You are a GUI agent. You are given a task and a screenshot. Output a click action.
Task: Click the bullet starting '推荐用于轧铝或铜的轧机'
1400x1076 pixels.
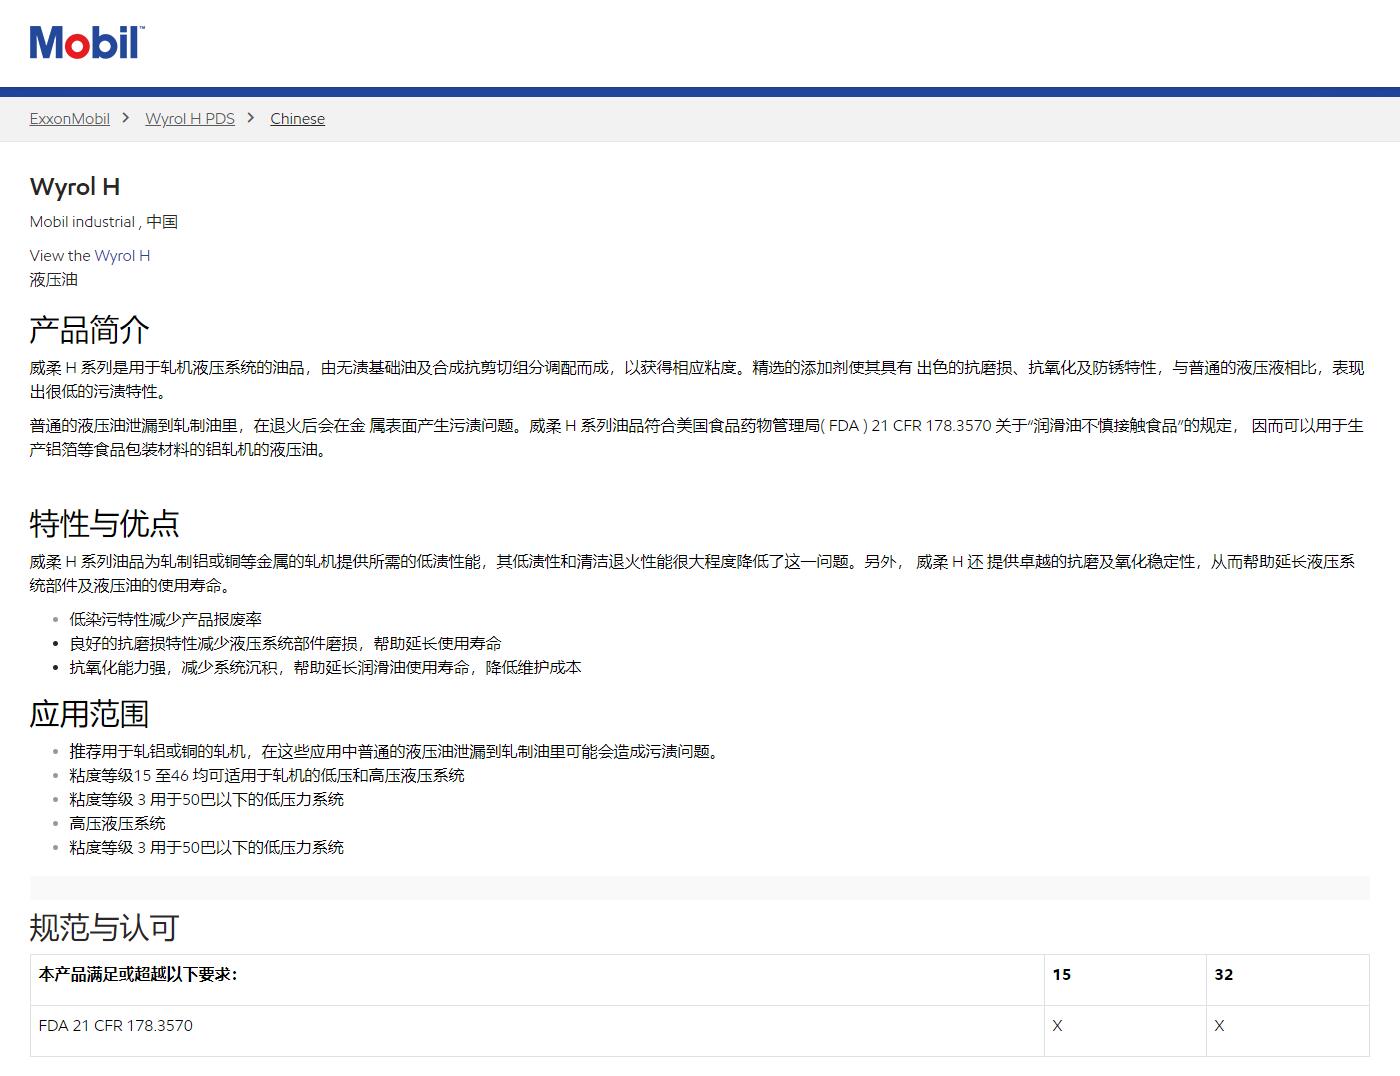click(x=396, y=752)
